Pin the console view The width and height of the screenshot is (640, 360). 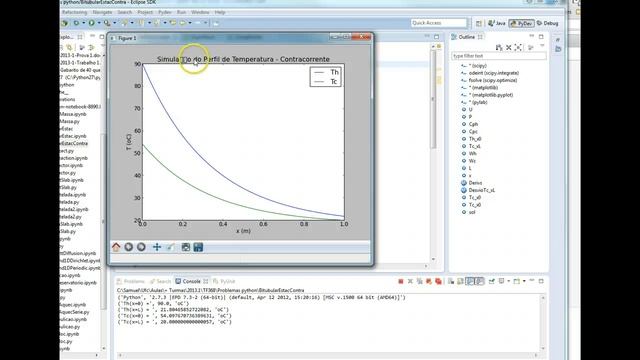(x=491, y=281)
